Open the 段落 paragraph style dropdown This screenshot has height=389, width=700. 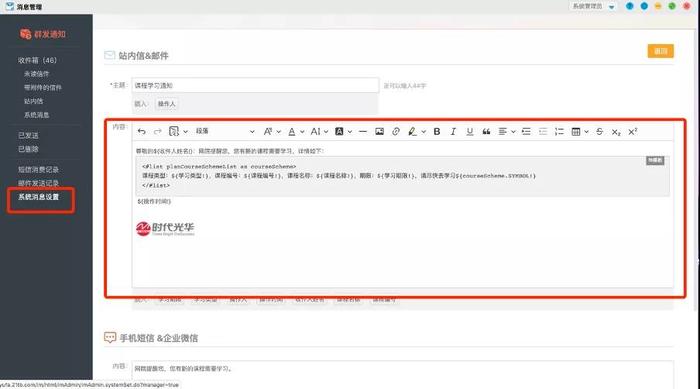[225, 131]
